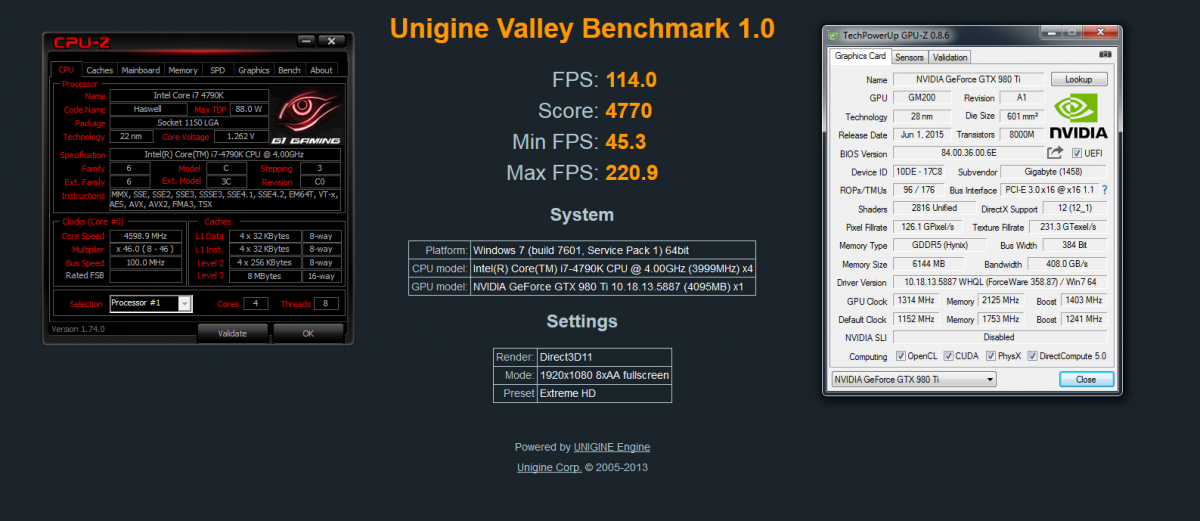
Task: Click the GPU-Z screenshot camera icon
Action: click(1105, 56)
